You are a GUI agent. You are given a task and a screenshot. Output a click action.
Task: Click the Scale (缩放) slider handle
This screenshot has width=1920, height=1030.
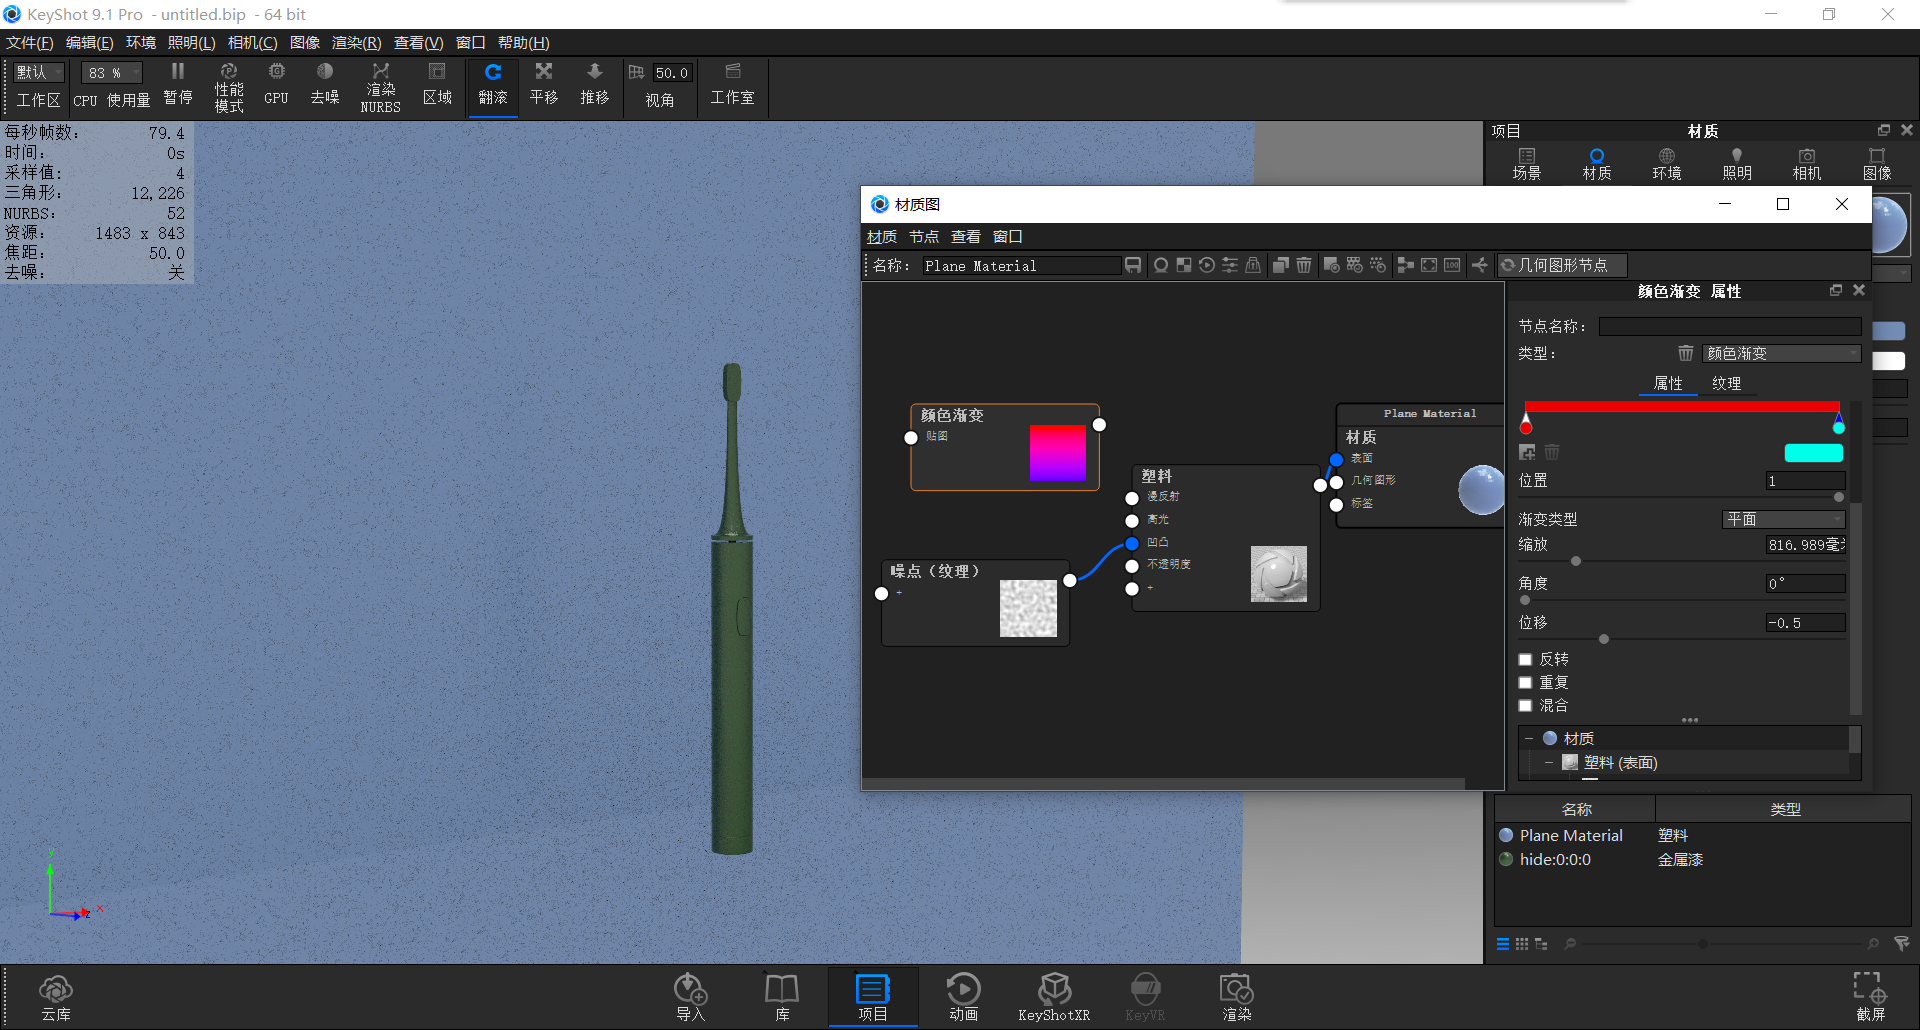click(1576, 561)
